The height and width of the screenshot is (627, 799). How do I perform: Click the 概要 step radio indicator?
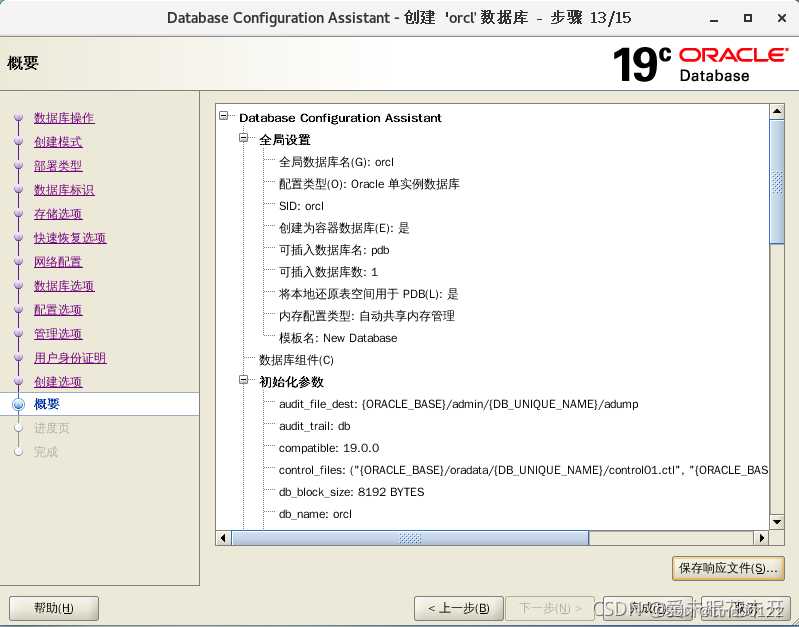tap(18, 404)
